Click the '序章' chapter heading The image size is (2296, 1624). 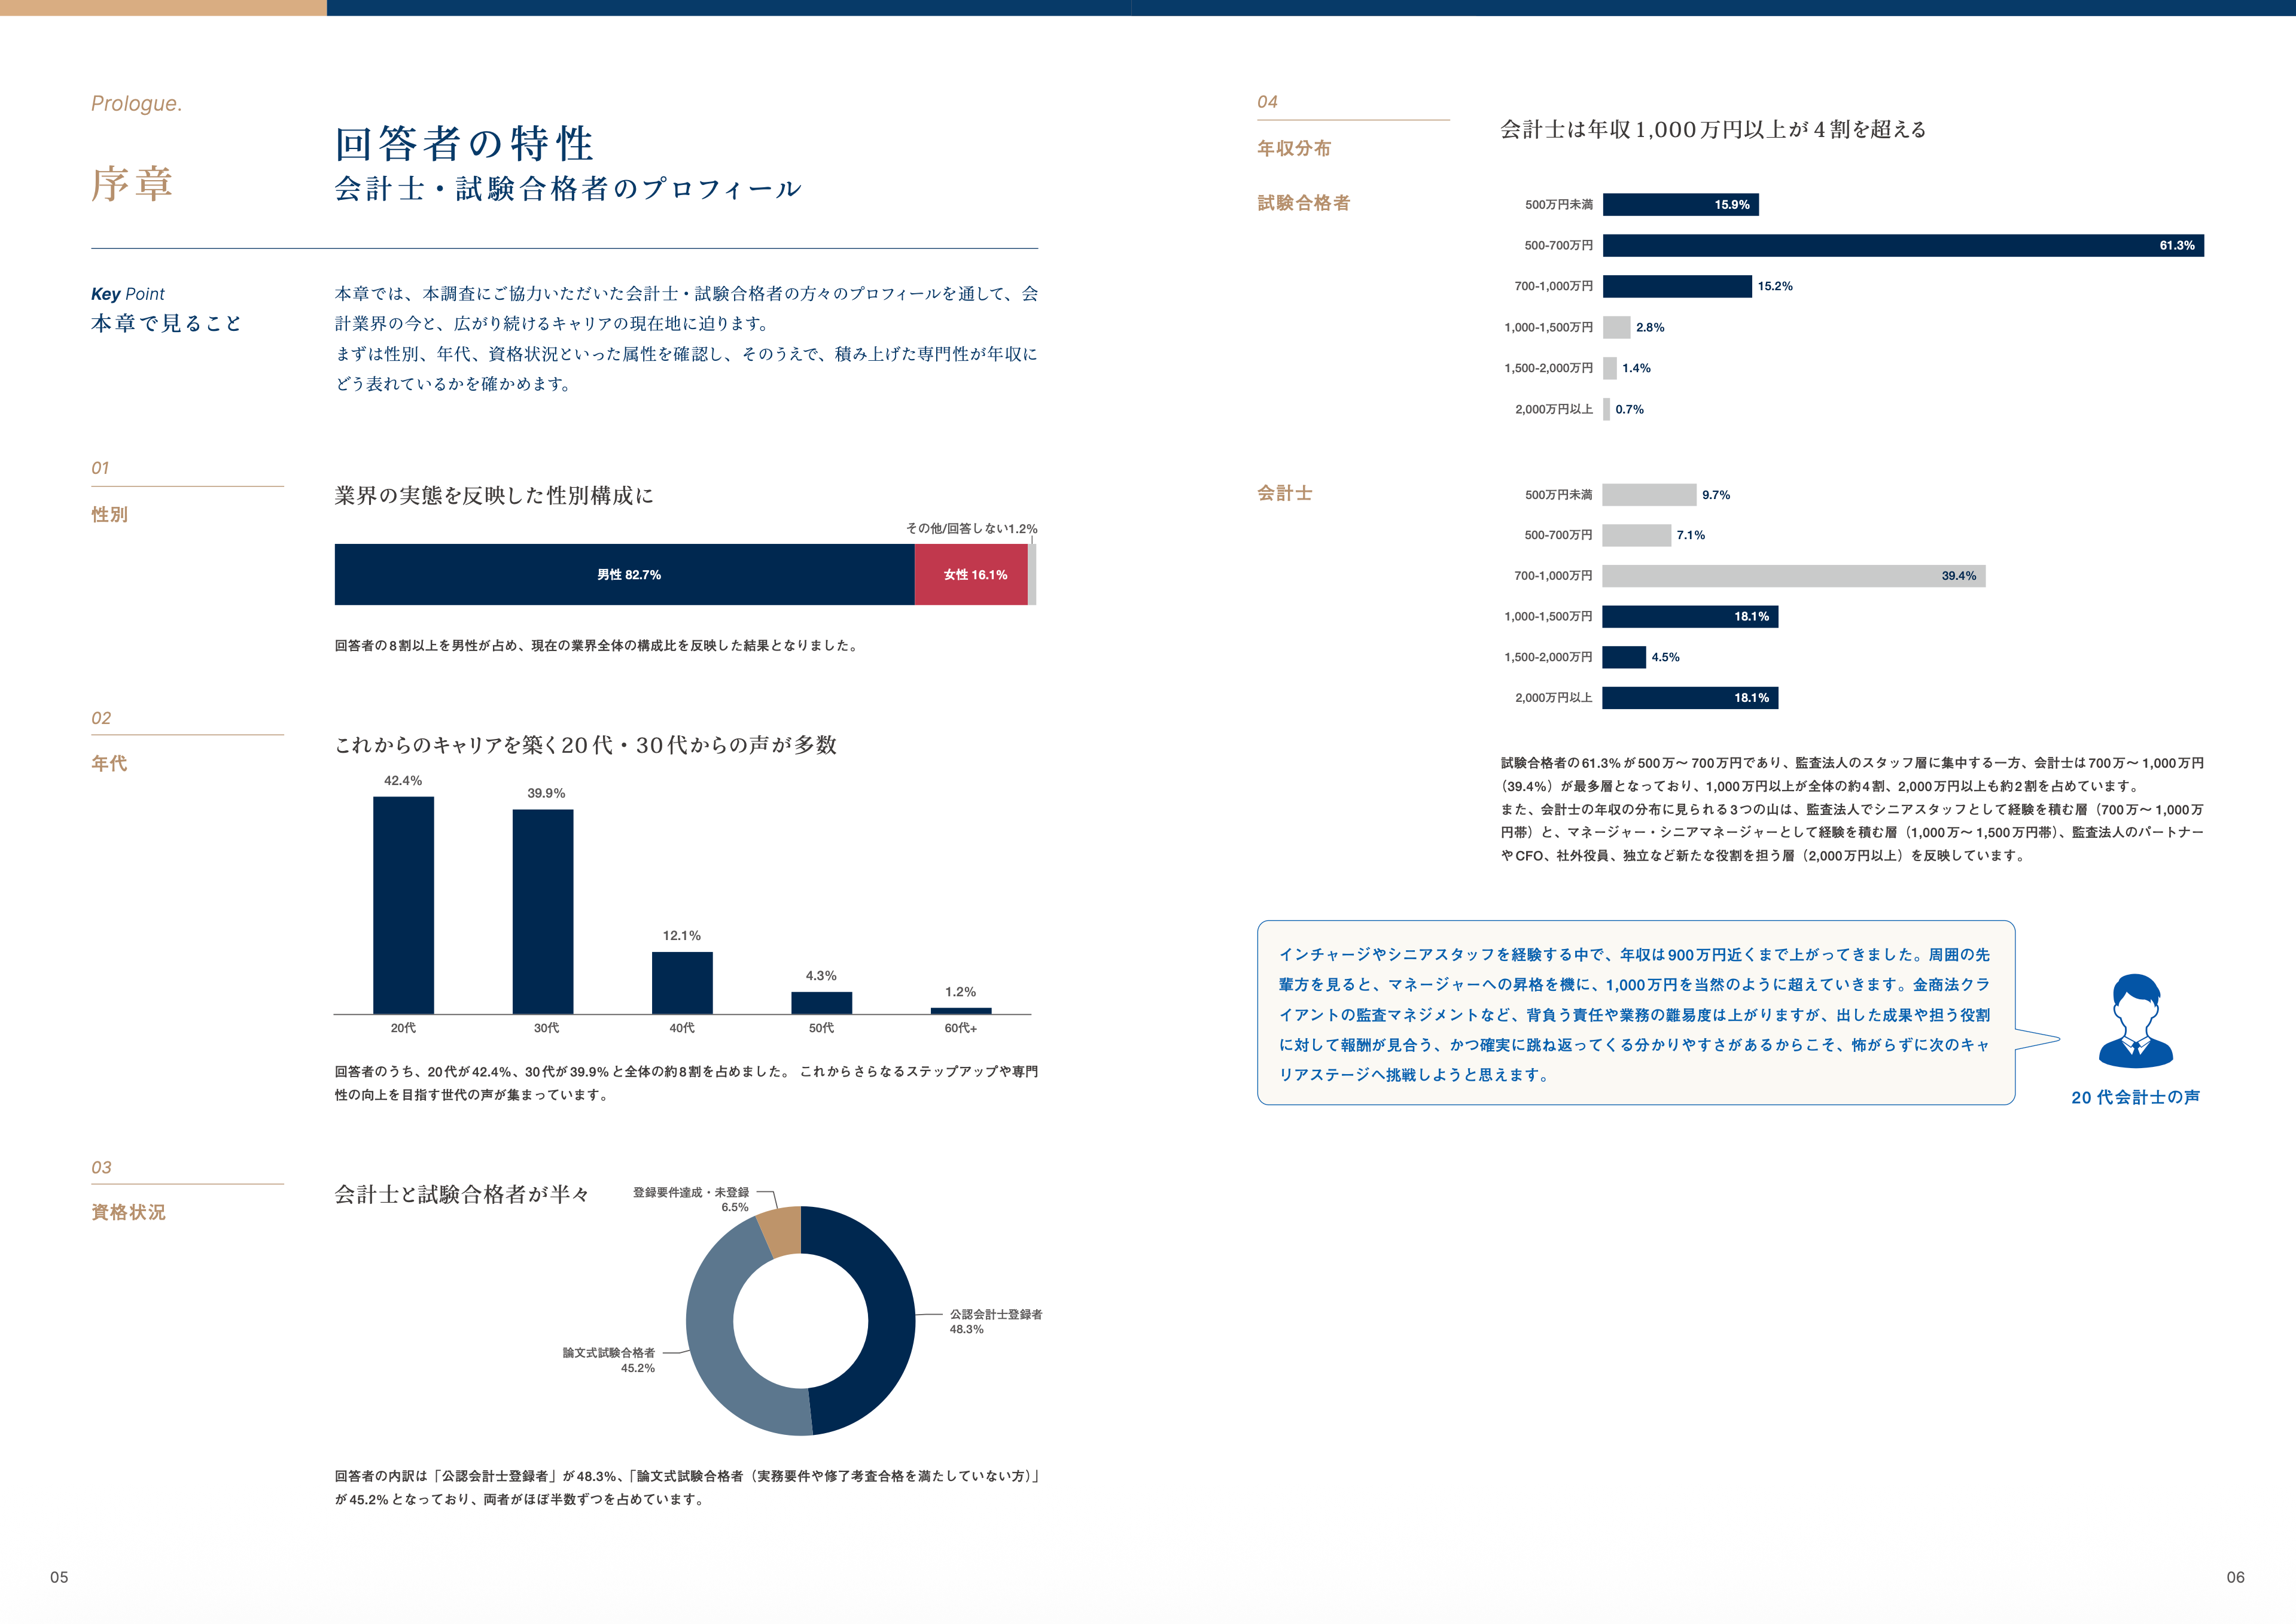133,184
